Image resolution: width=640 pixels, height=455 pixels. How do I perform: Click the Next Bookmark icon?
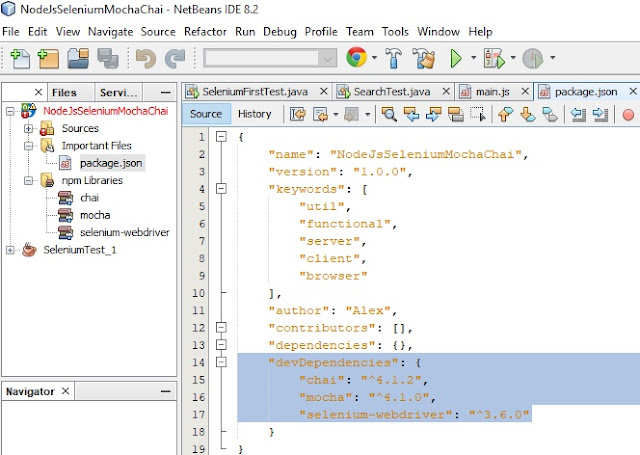(527, 115)
